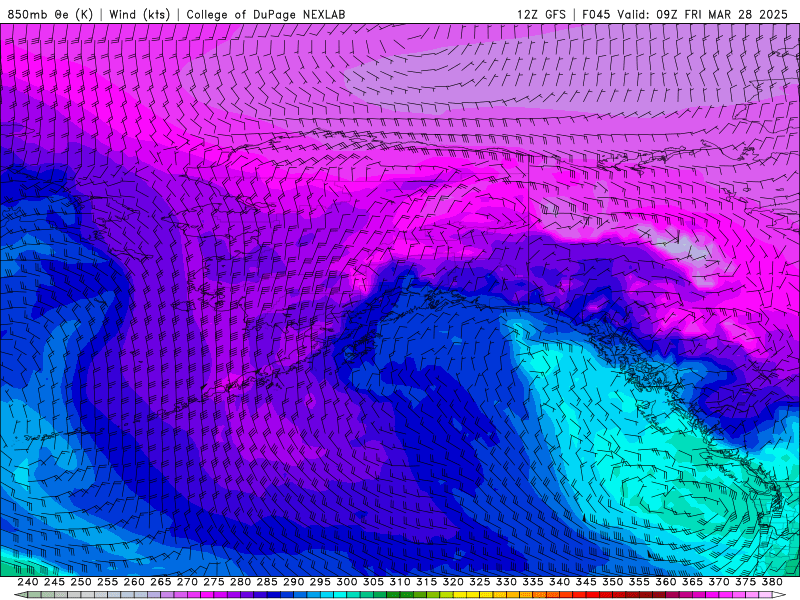Click the 325 color scale value
Screen dimensions: 800x600
[x=480, y=582]
